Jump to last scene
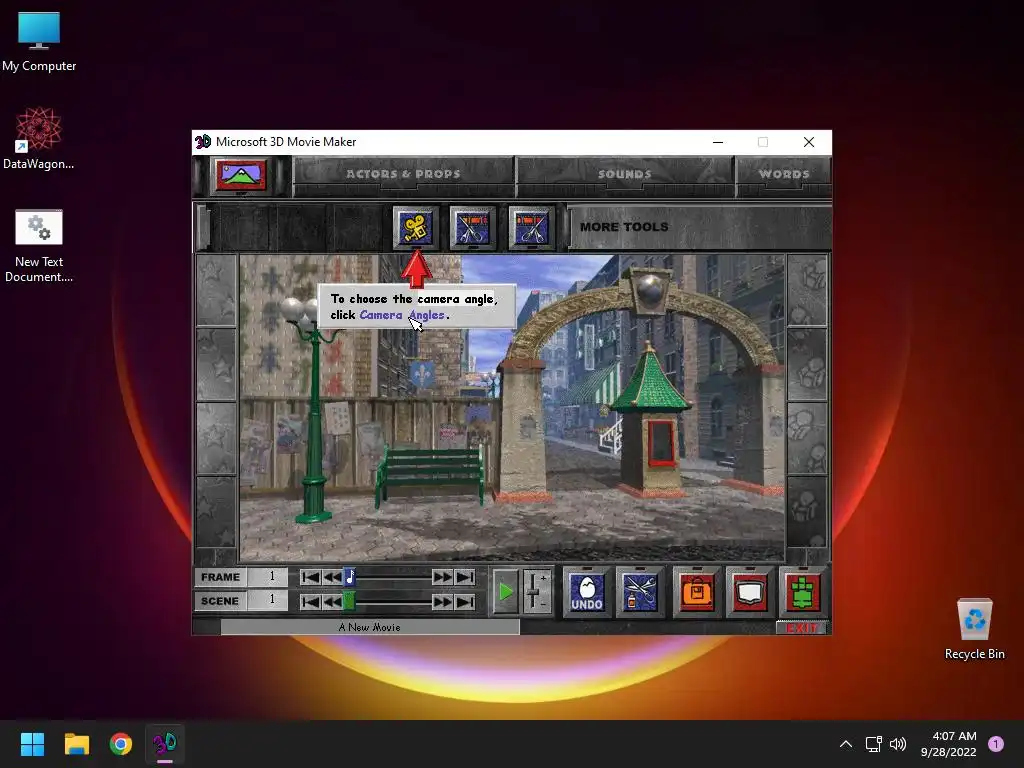The width and height of the screenshot is (1024, 768). coord(464,601)
